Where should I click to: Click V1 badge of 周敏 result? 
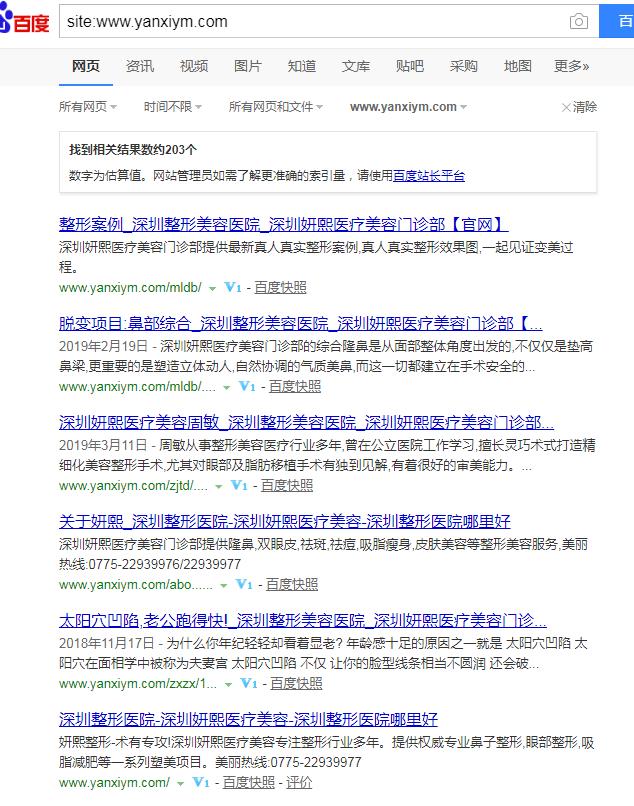click(239, 485)
